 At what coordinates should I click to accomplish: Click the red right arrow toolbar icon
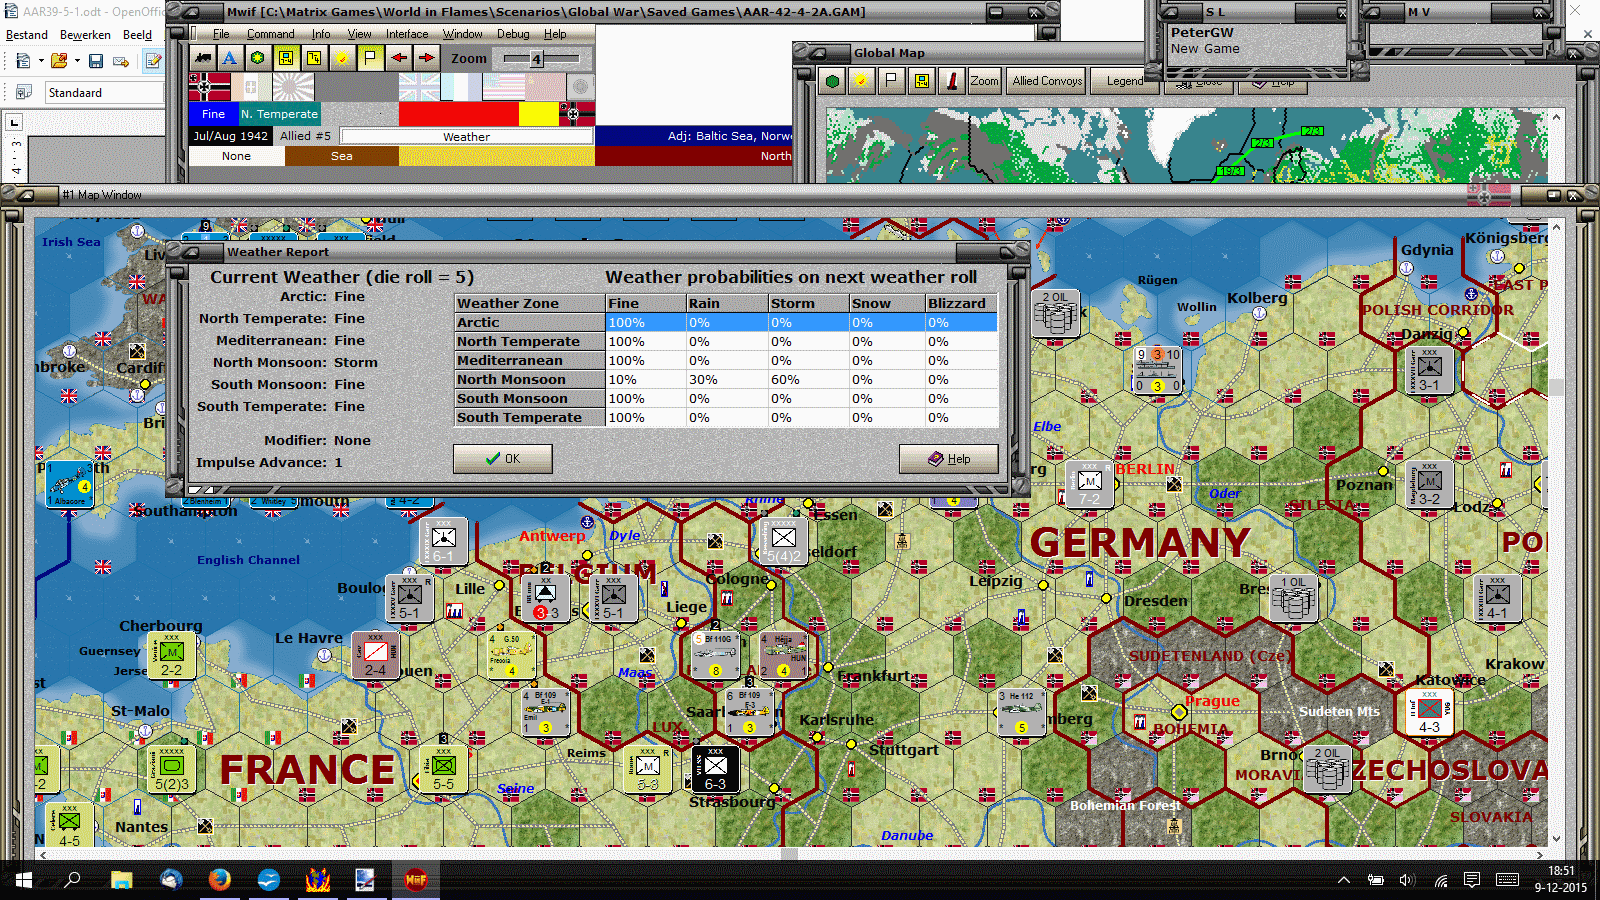click(426, 58)
